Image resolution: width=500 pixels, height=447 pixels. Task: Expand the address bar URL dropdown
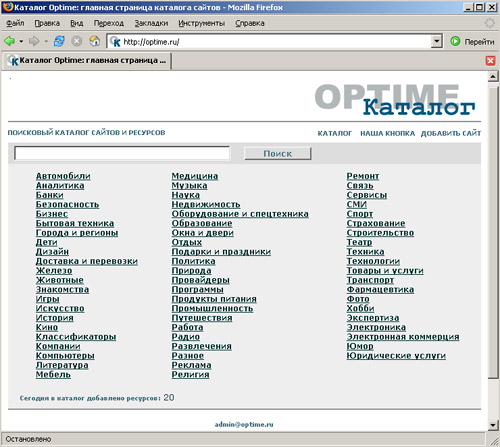[x=437, y=42]
